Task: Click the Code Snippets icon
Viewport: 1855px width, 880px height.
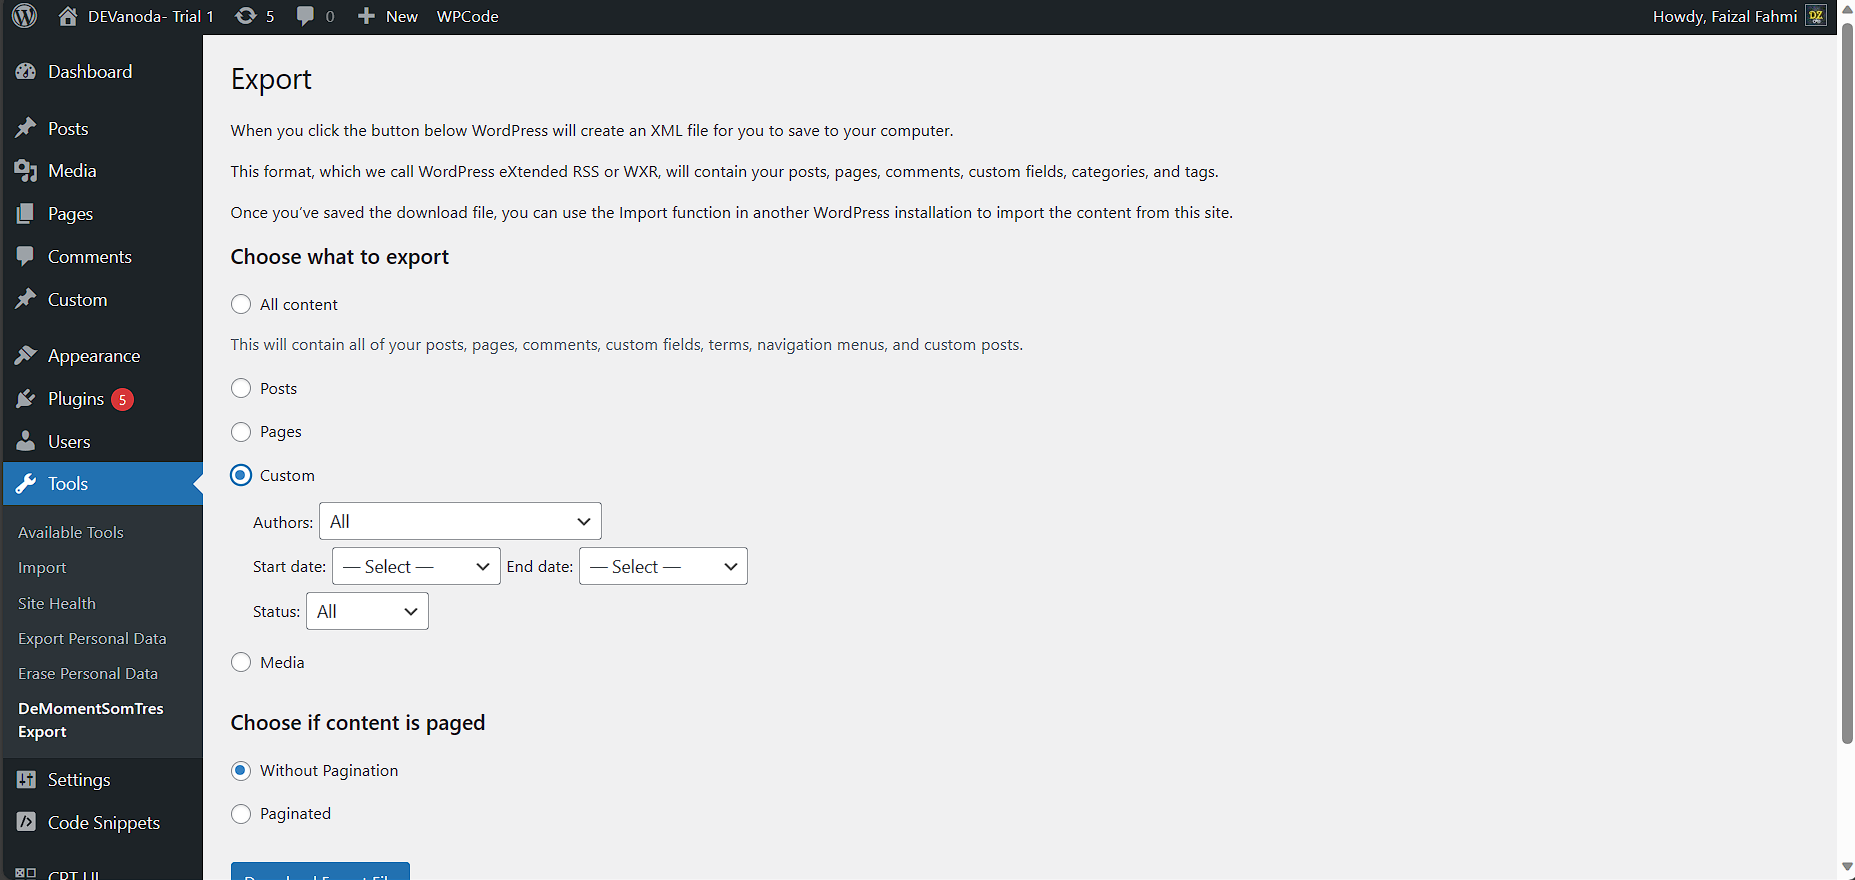Action: coord(26,823)
